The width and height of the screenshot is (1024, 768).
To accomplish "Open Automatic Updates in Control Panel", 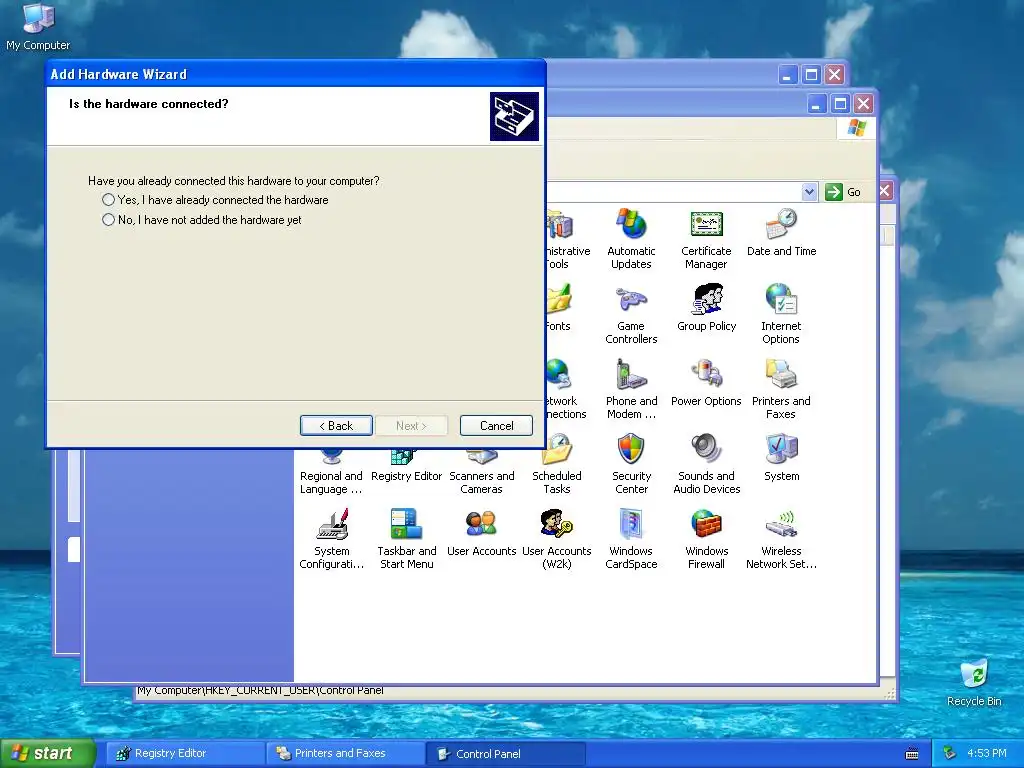I will click(631, 239).
